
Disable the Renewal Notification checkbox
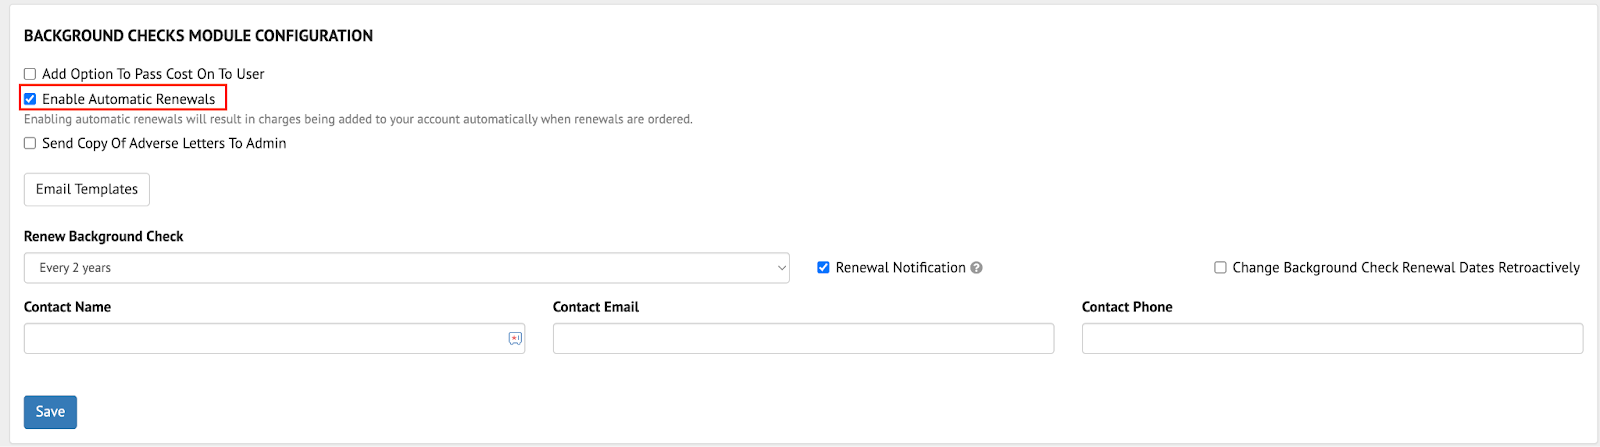pyautogui.click(x=823, y=268)
